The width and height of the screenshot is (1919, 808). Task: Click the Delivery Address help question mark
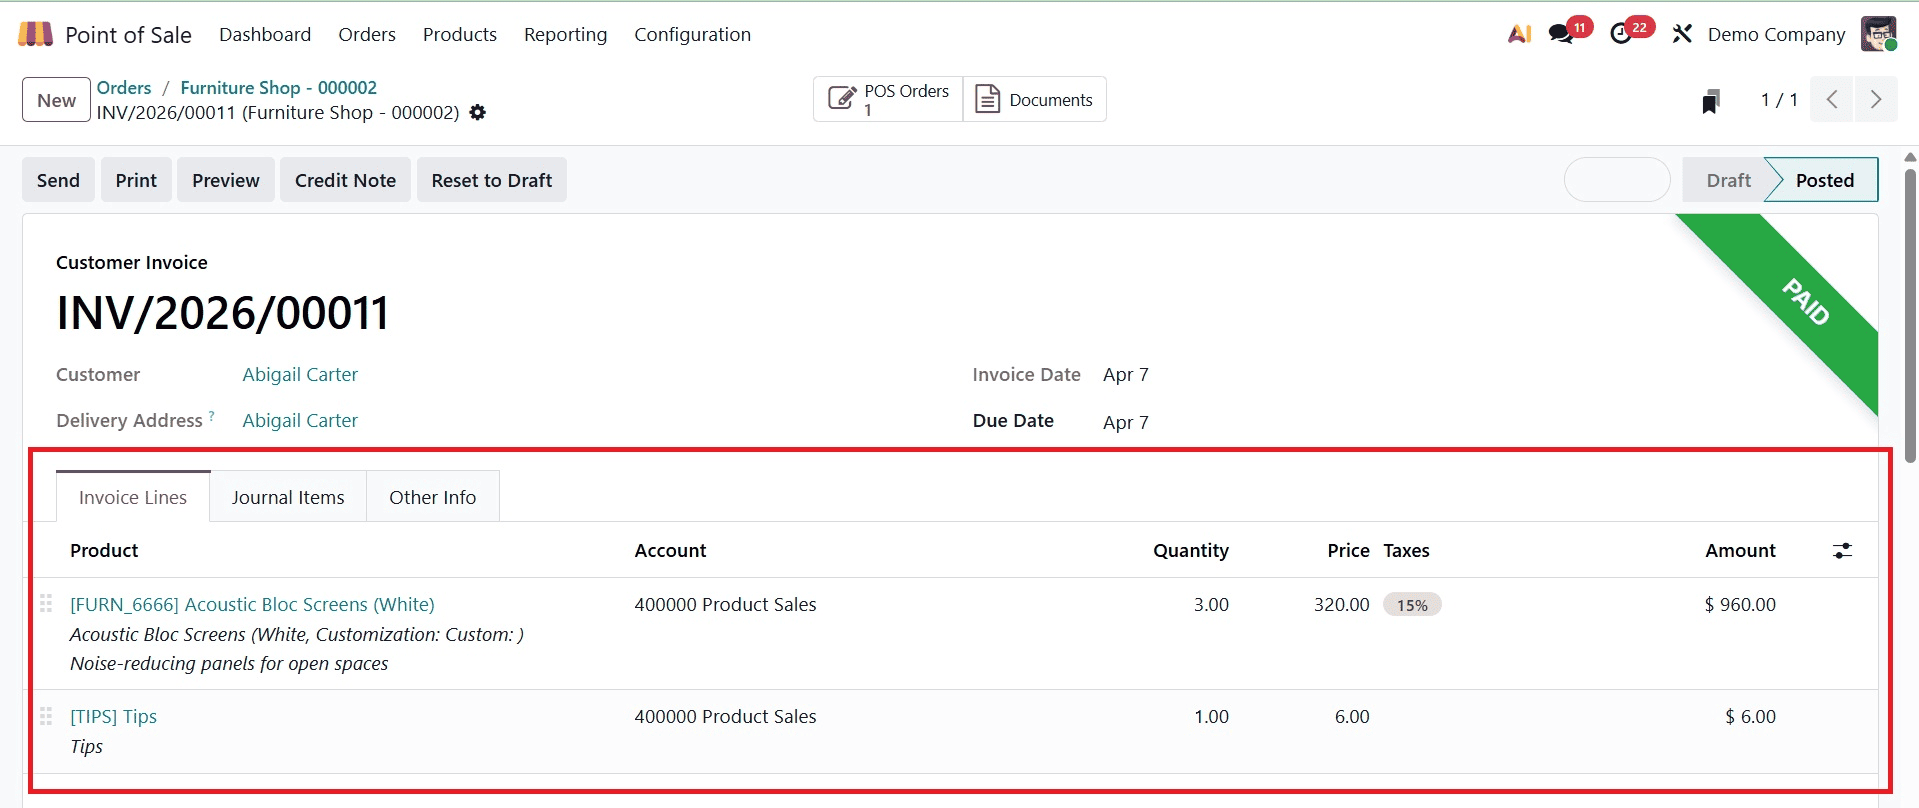click(211, 415)
